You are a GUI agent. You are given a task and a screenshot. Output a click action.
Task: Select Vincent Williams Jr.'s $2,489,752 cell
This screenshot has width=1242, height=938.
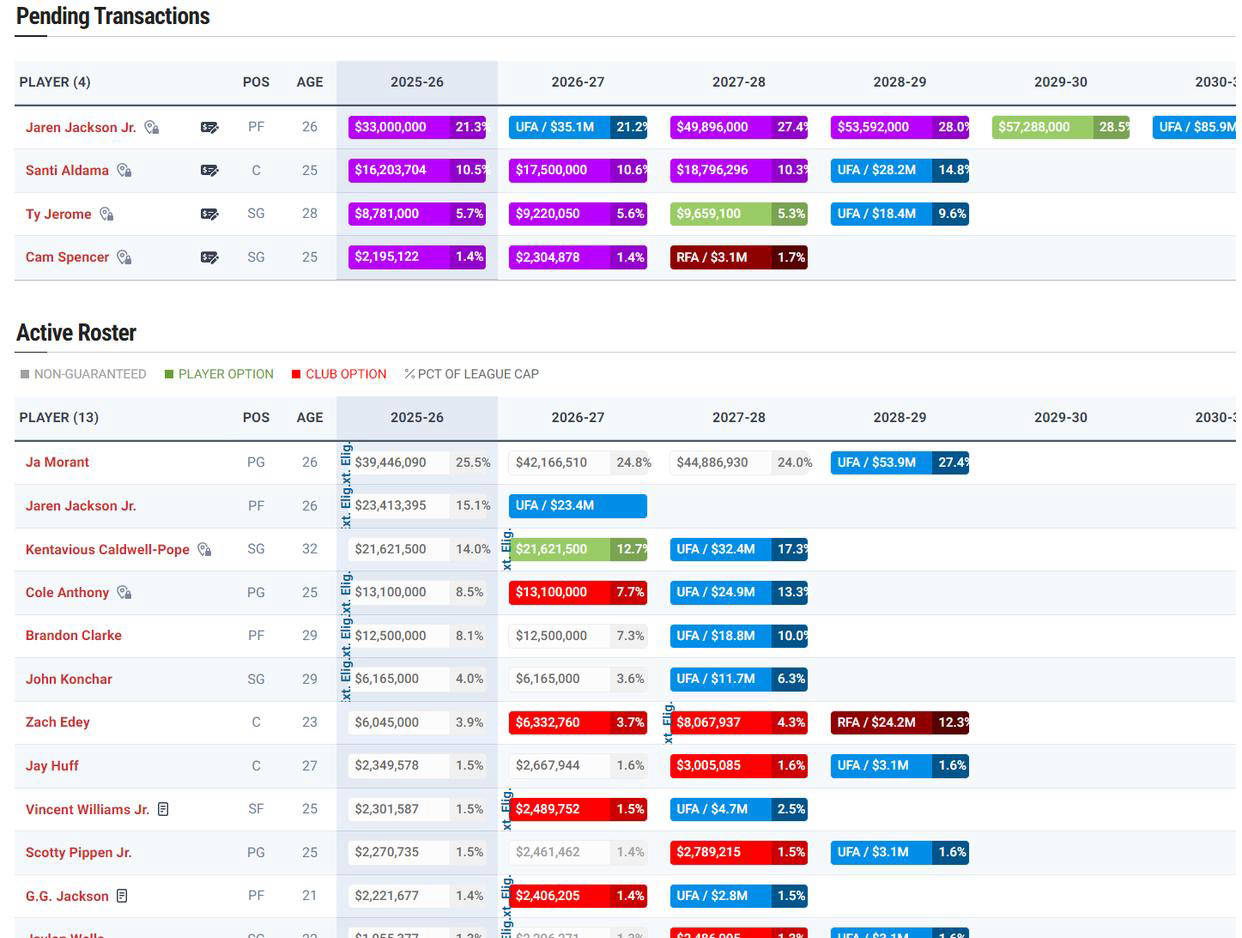pyautogui.click(x=578, y=809)
